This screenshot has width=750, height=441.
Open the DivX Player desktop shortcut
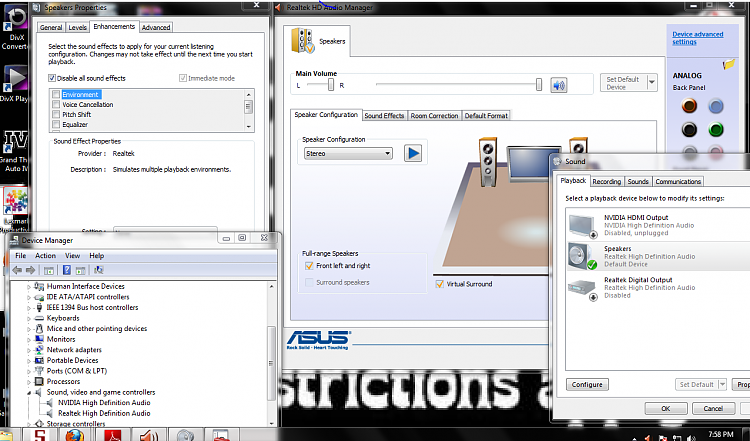[x=15, y=85]
